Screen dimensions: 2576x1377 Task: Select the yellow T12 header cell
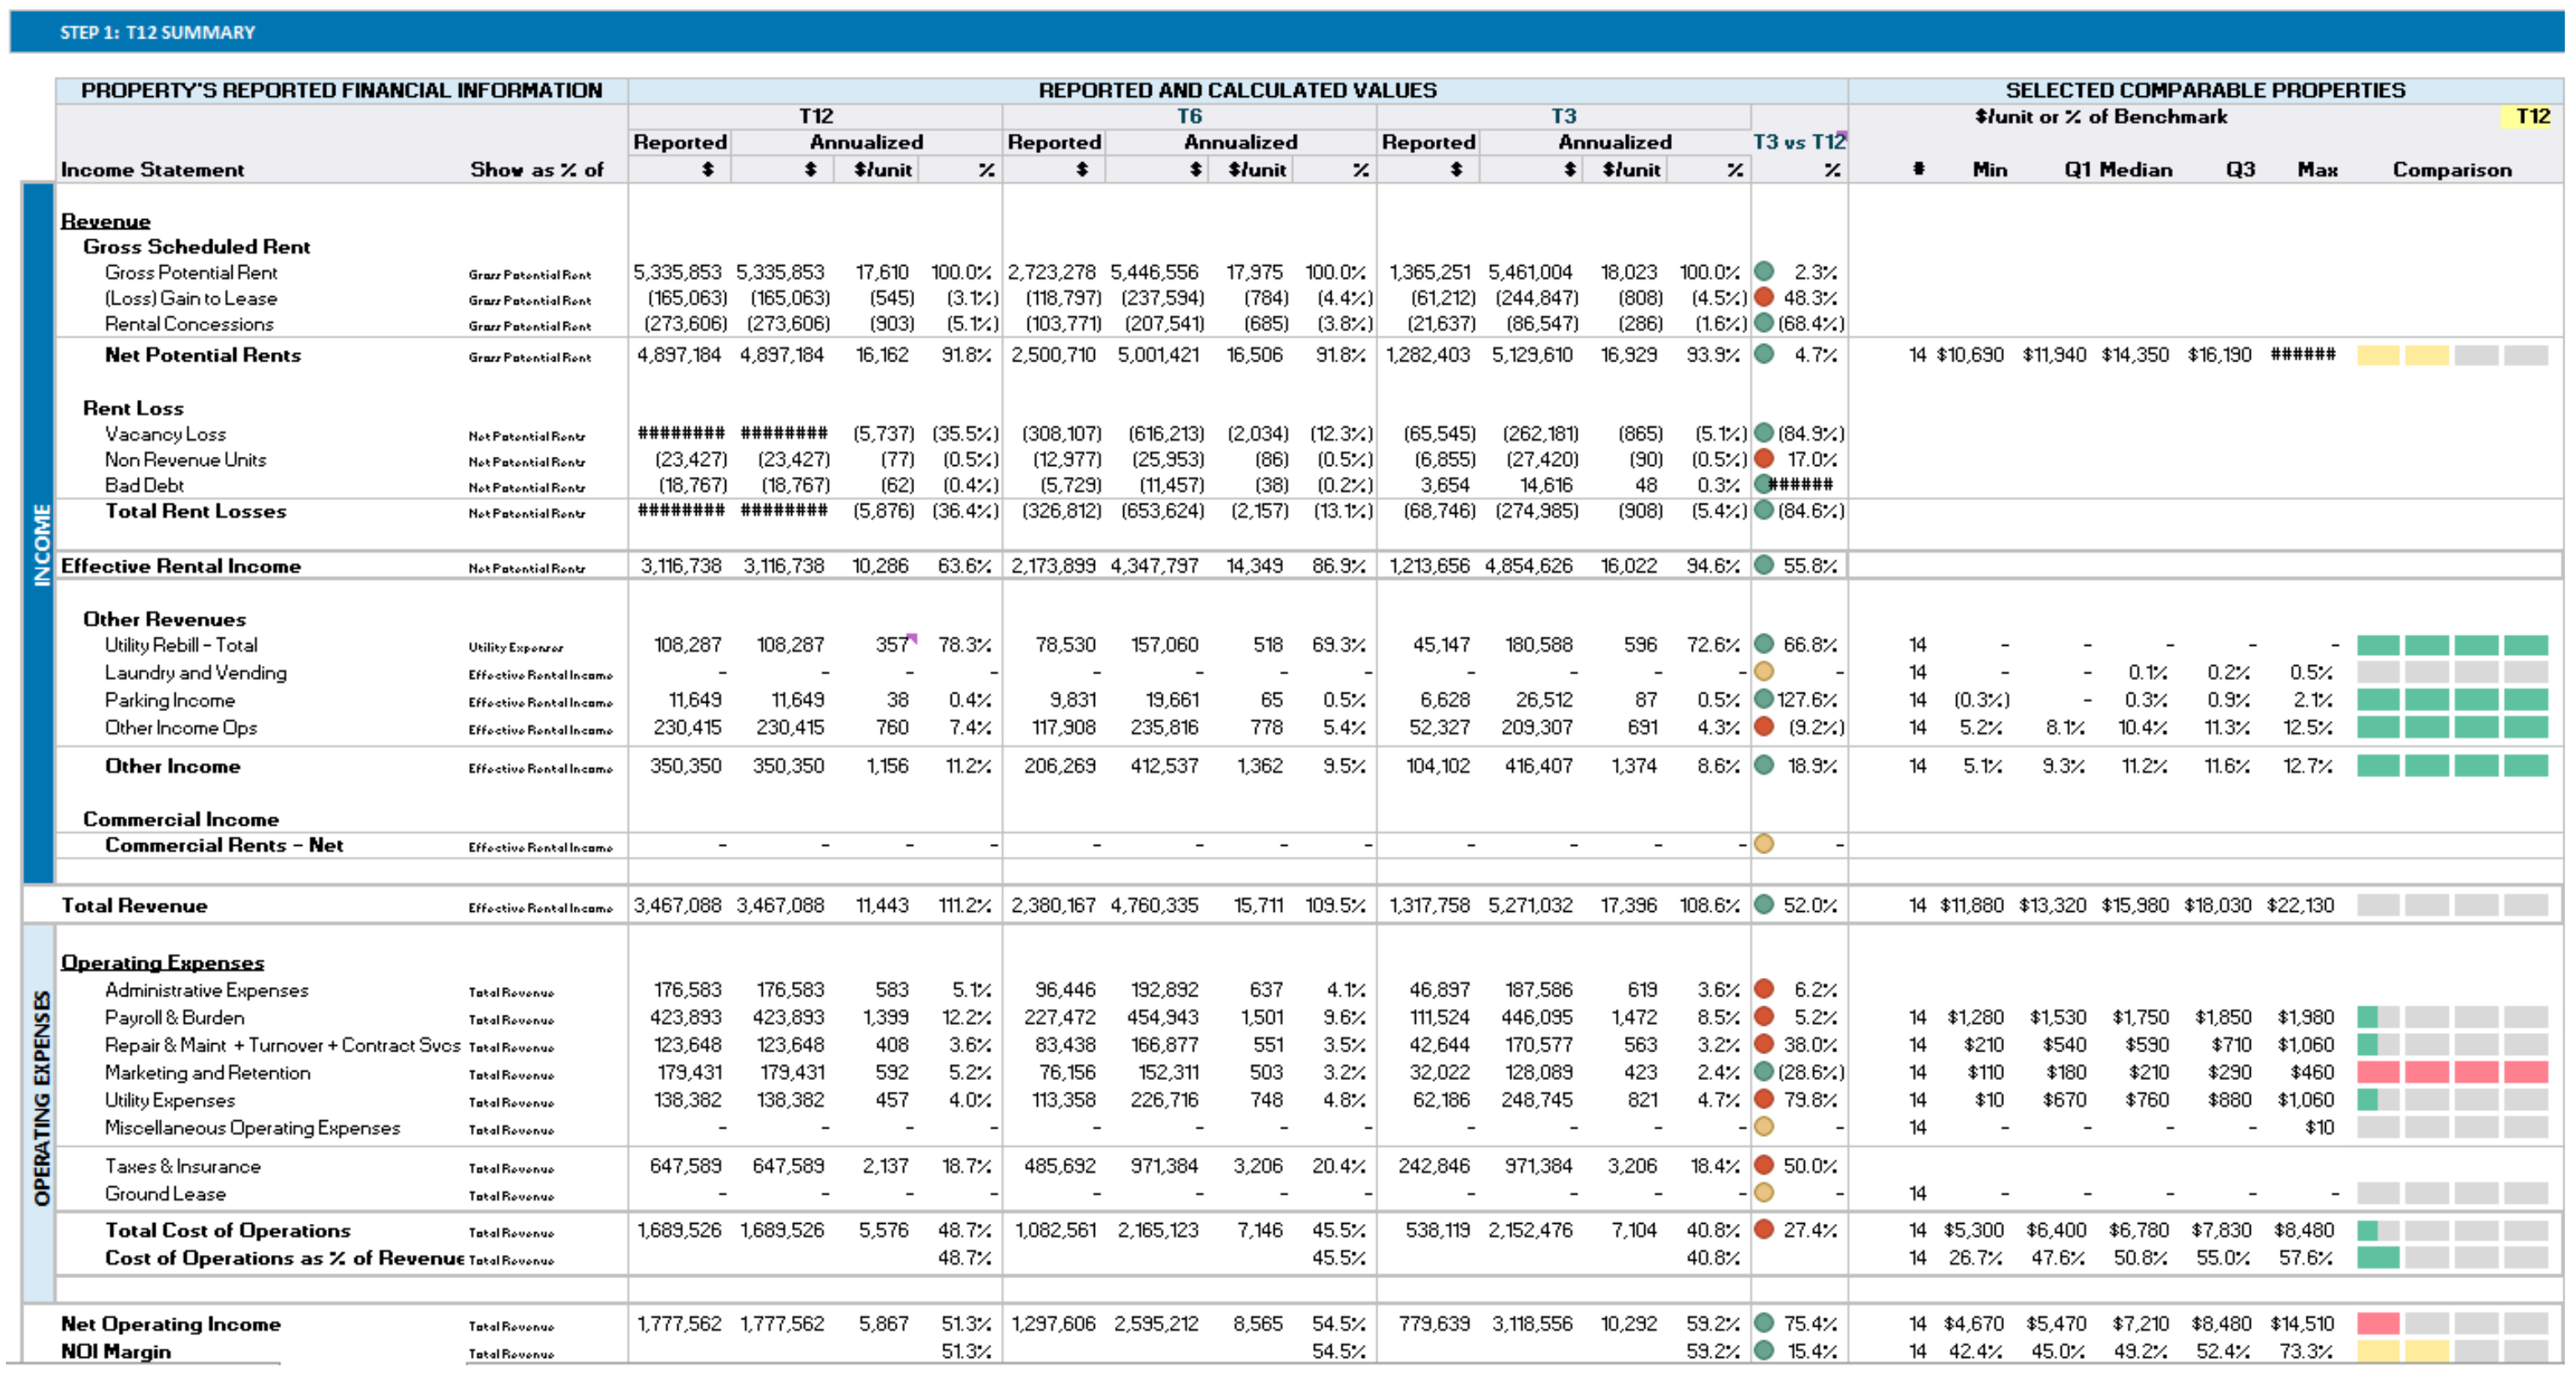pyautogui.click(x=2532, y=116)
